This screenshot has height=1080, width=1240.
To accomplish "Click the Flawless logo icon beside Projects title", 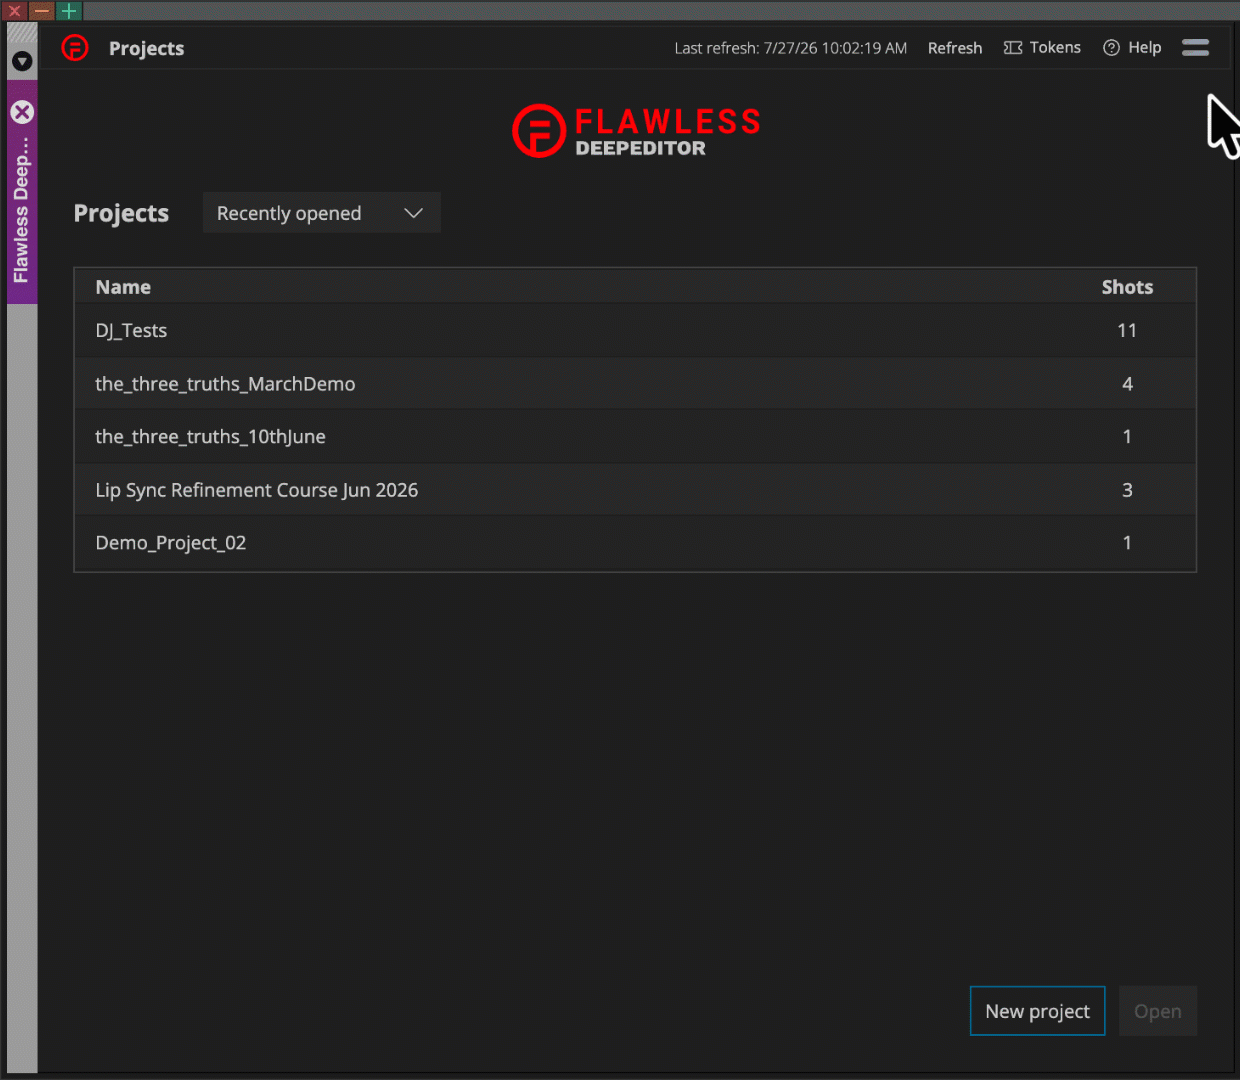I will coord(75,47).
